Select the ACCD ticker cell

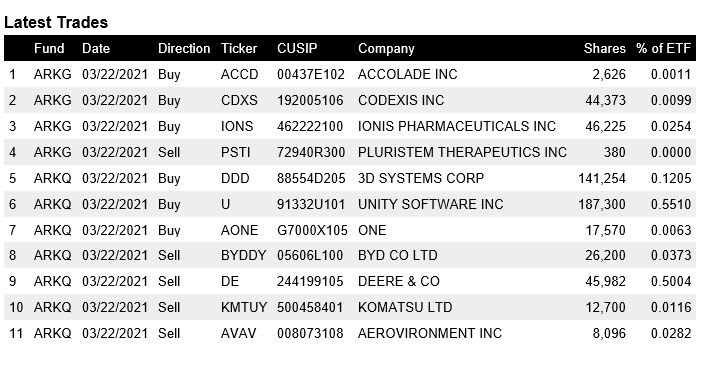[239, 74]
